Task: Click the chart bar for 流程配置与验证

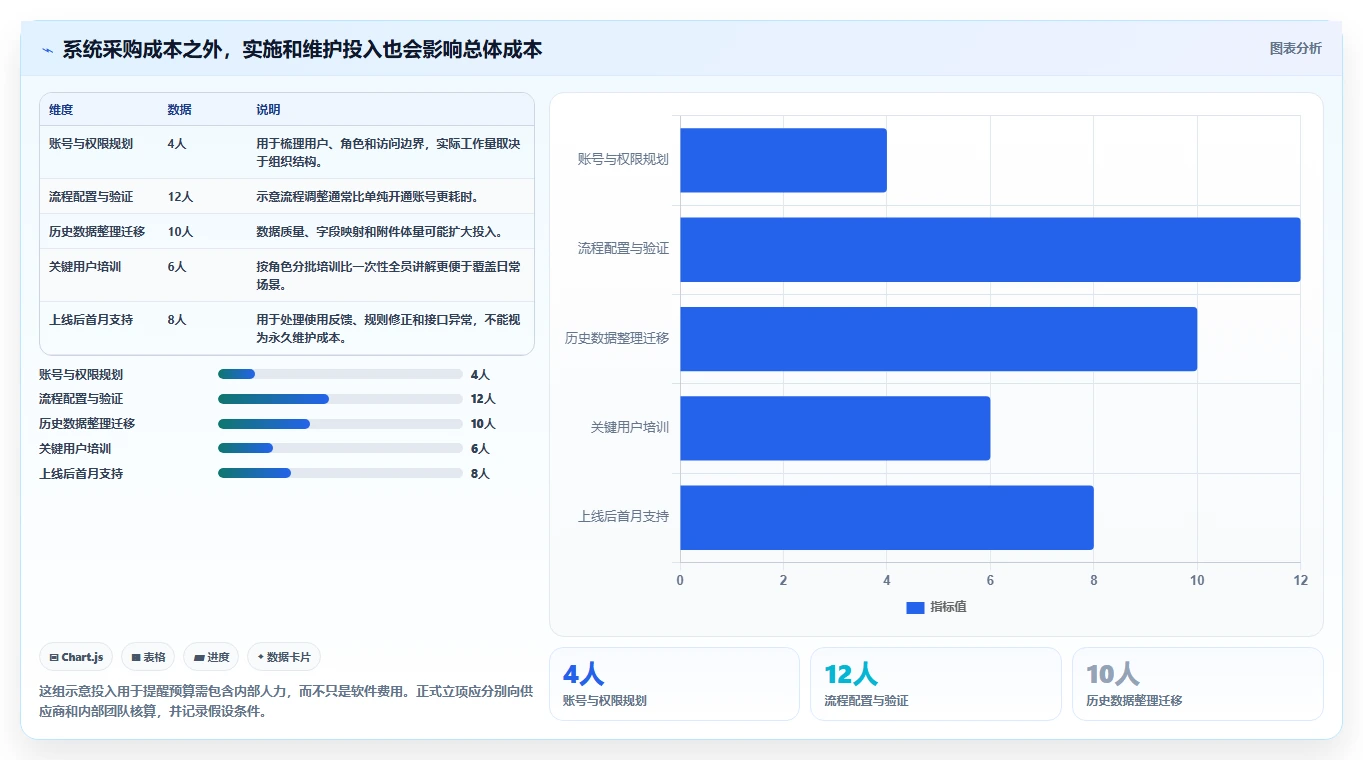Action: 990,249
